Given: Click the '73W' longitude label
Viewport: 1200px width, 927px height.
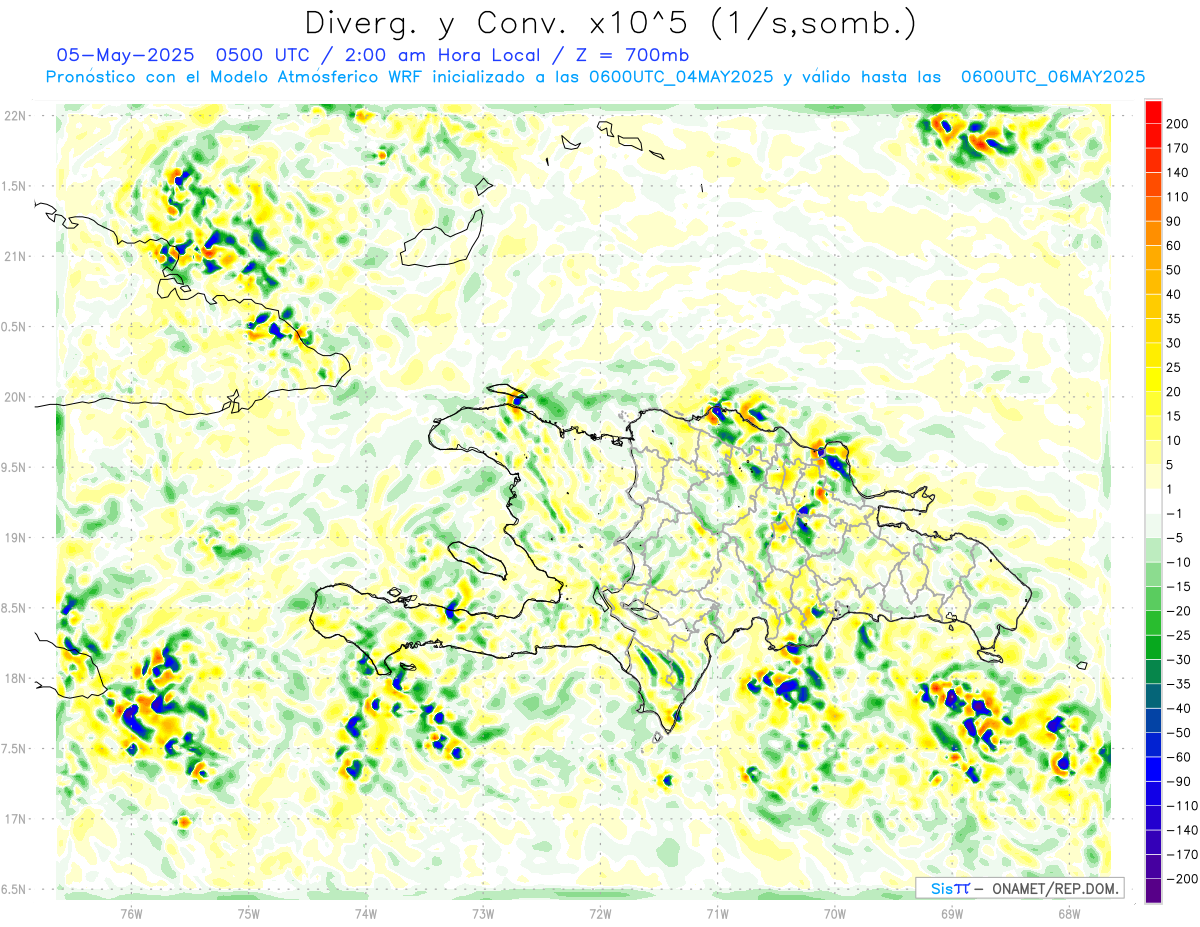Looking at the screenshot, I should coord(483,913).
